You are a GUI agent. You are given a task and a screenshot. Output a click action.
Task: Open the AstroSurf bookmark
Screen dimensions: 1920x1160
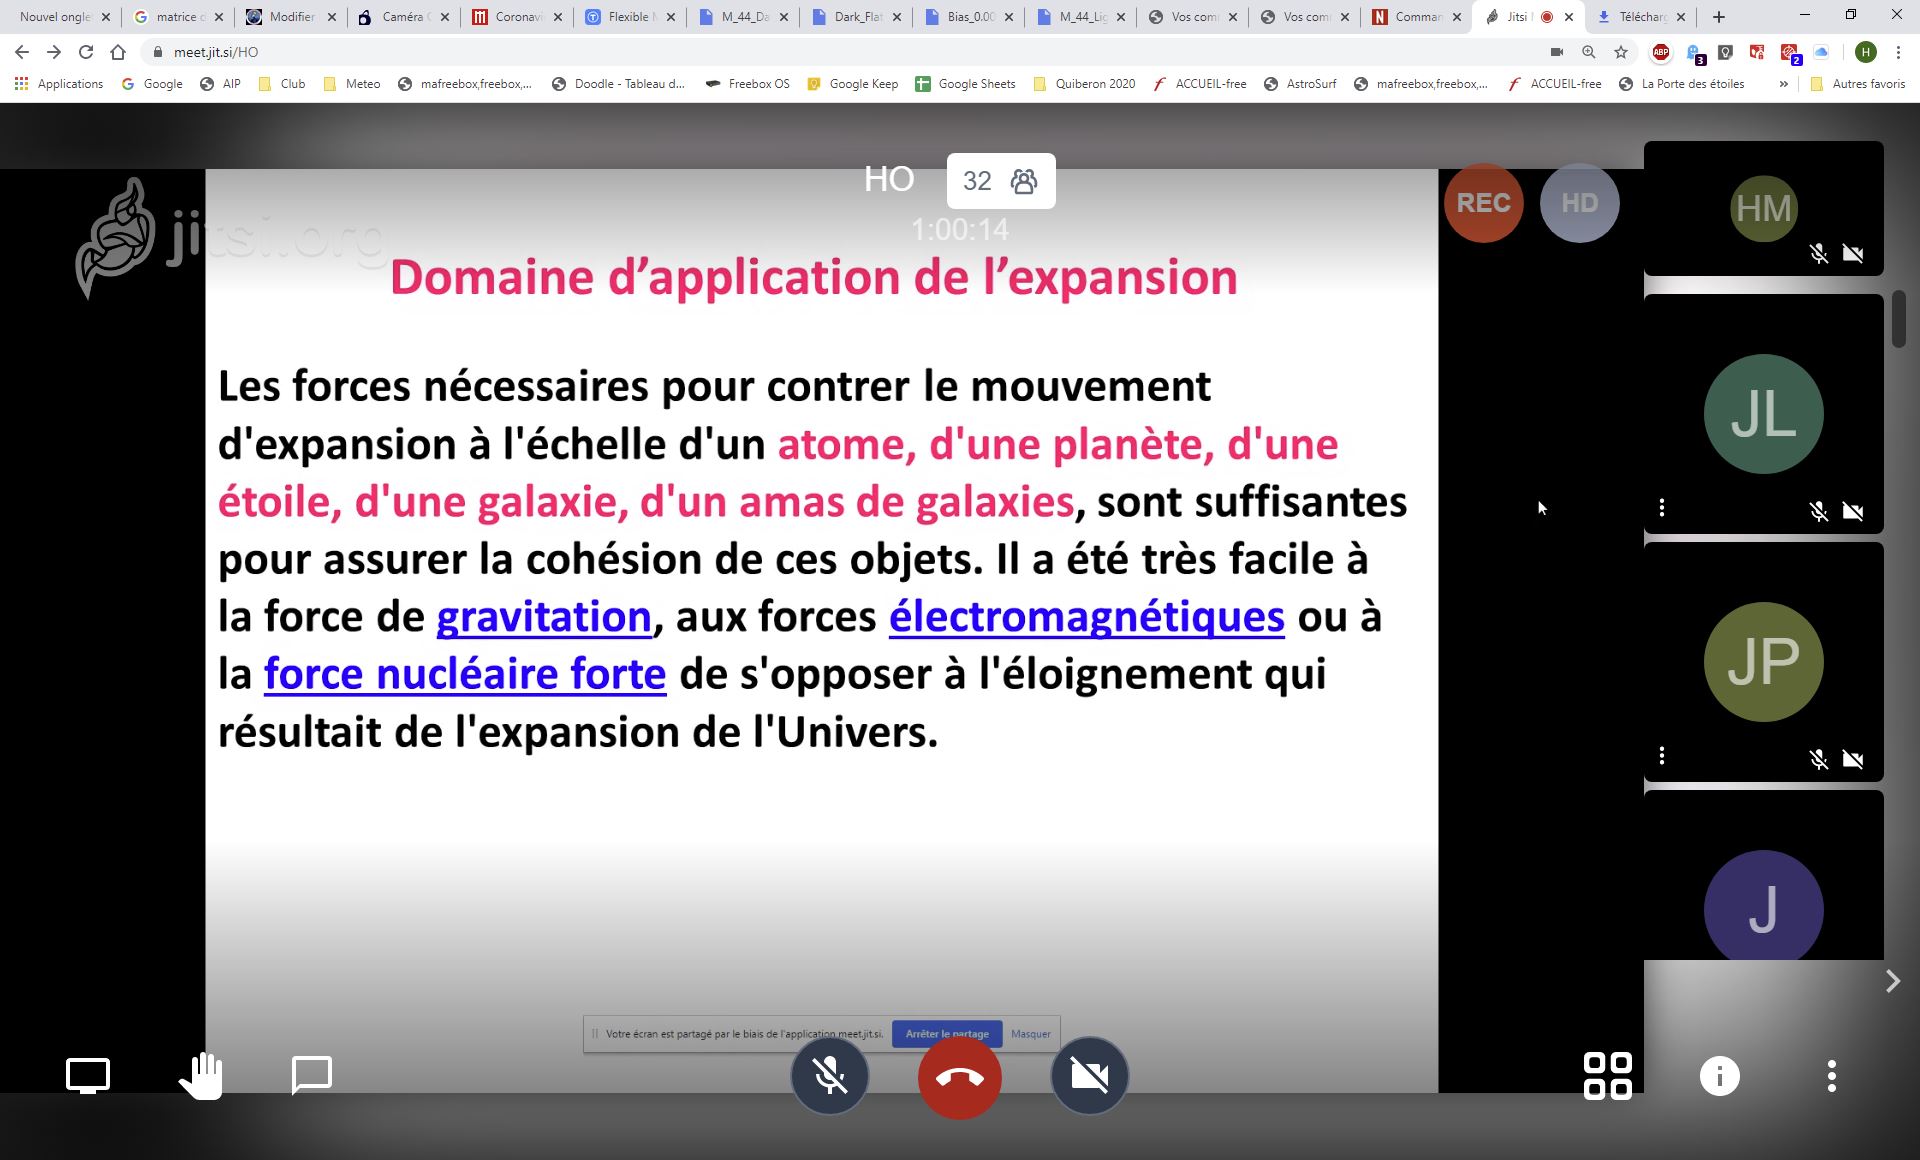point(1300,84)
